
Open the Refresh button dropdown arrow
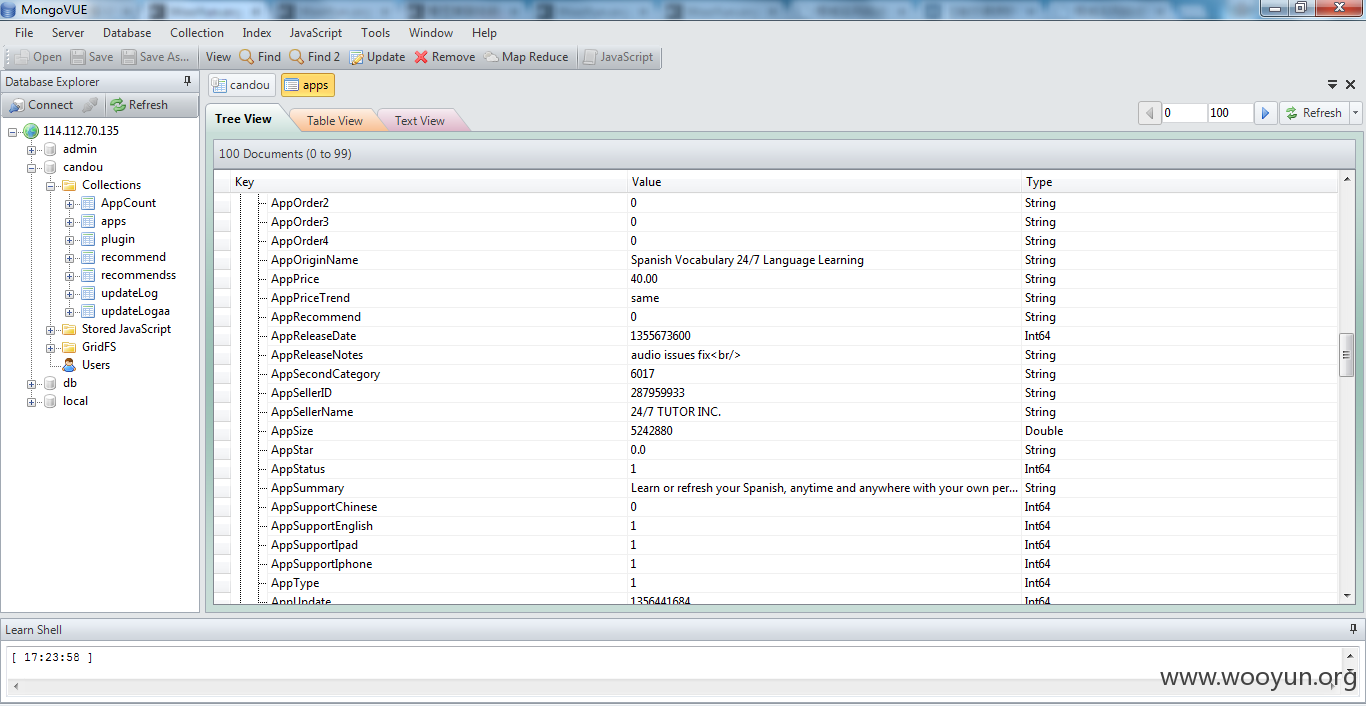pyautogui.click(x=1356, y=113)
